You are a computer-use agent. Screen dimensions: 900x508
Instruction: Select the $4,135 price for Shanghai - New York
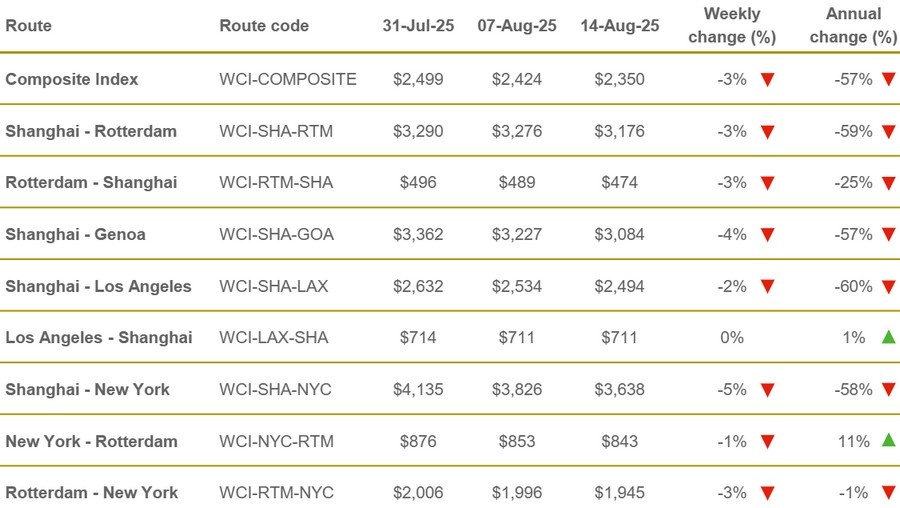coord(418,389)
